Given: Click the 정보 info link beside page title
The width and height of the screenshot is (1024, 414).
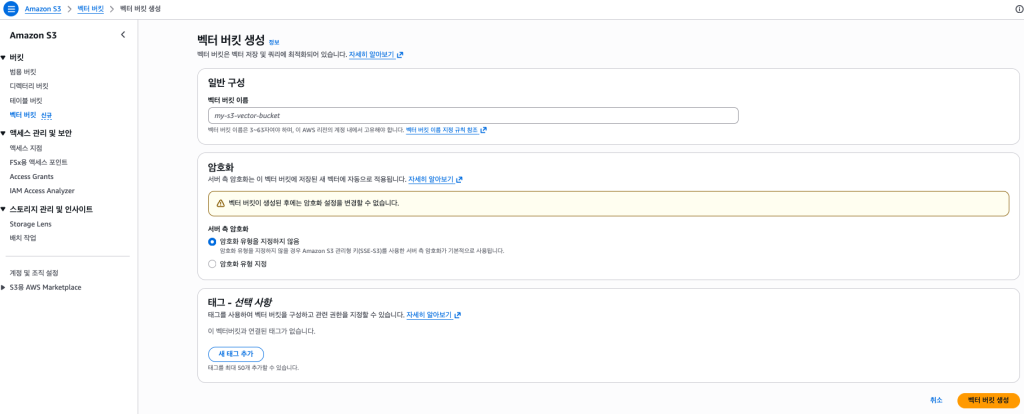Looking at the screenshot, I should click(274, 42).
